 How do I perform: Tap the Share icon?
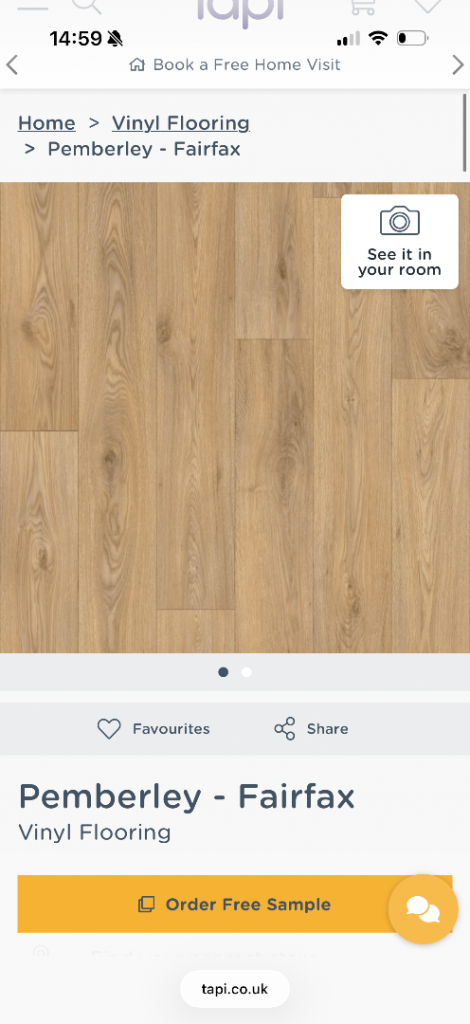[285, 729]
